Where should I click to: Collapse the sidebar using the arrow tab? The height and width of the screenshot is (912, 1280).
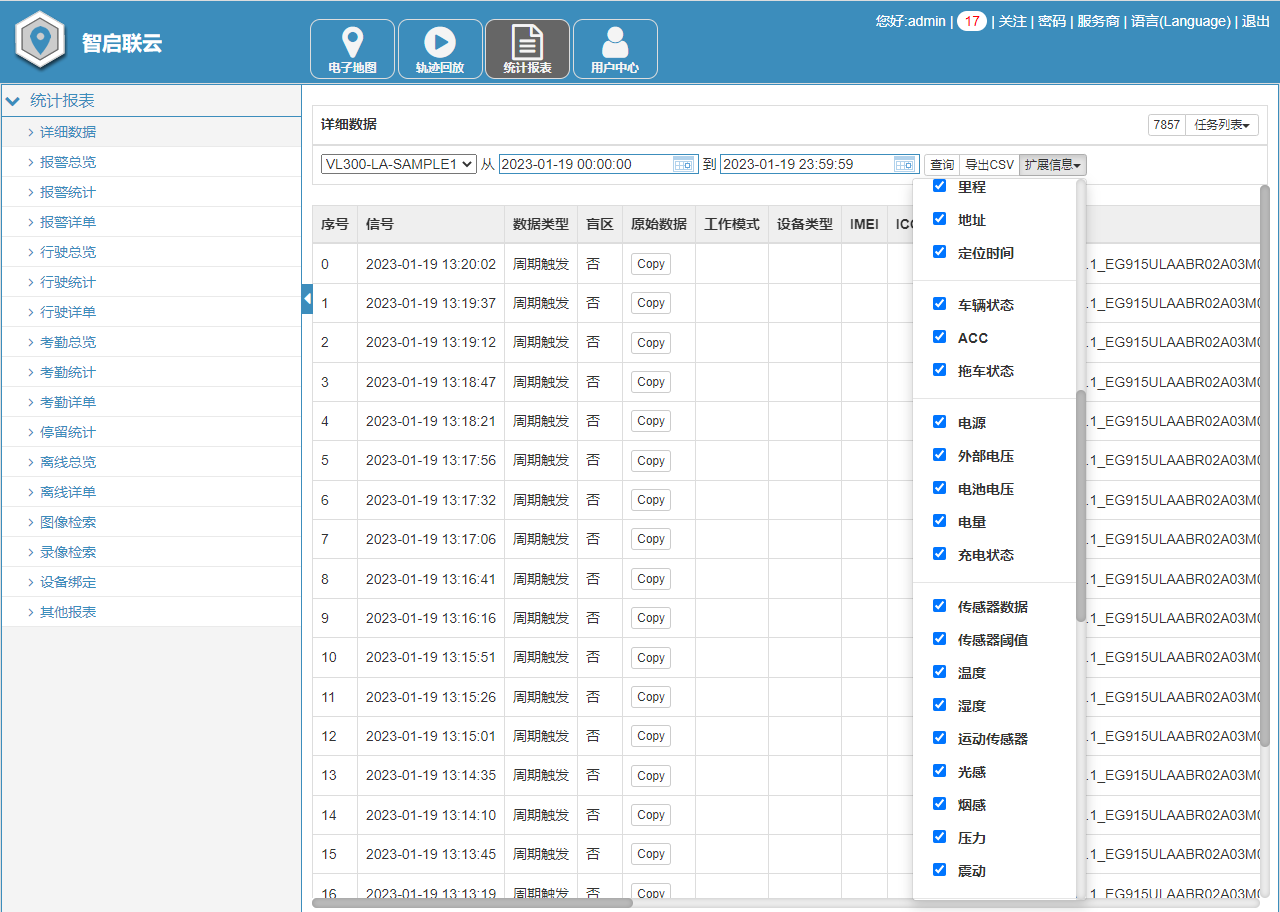tap(306, 300)
